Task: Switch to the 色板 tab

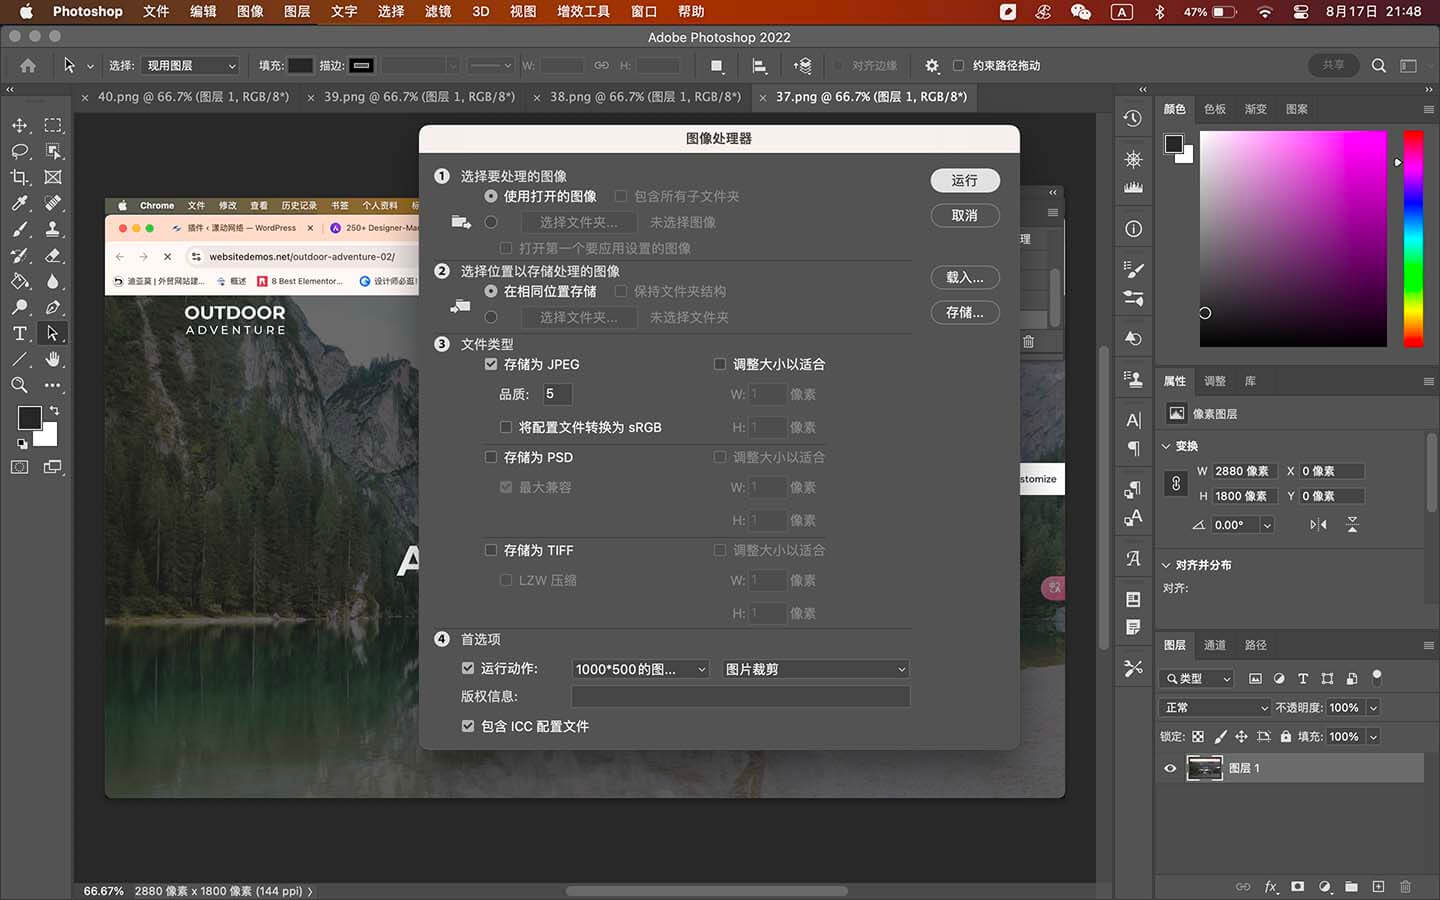Action: (x=1215, y=109)
